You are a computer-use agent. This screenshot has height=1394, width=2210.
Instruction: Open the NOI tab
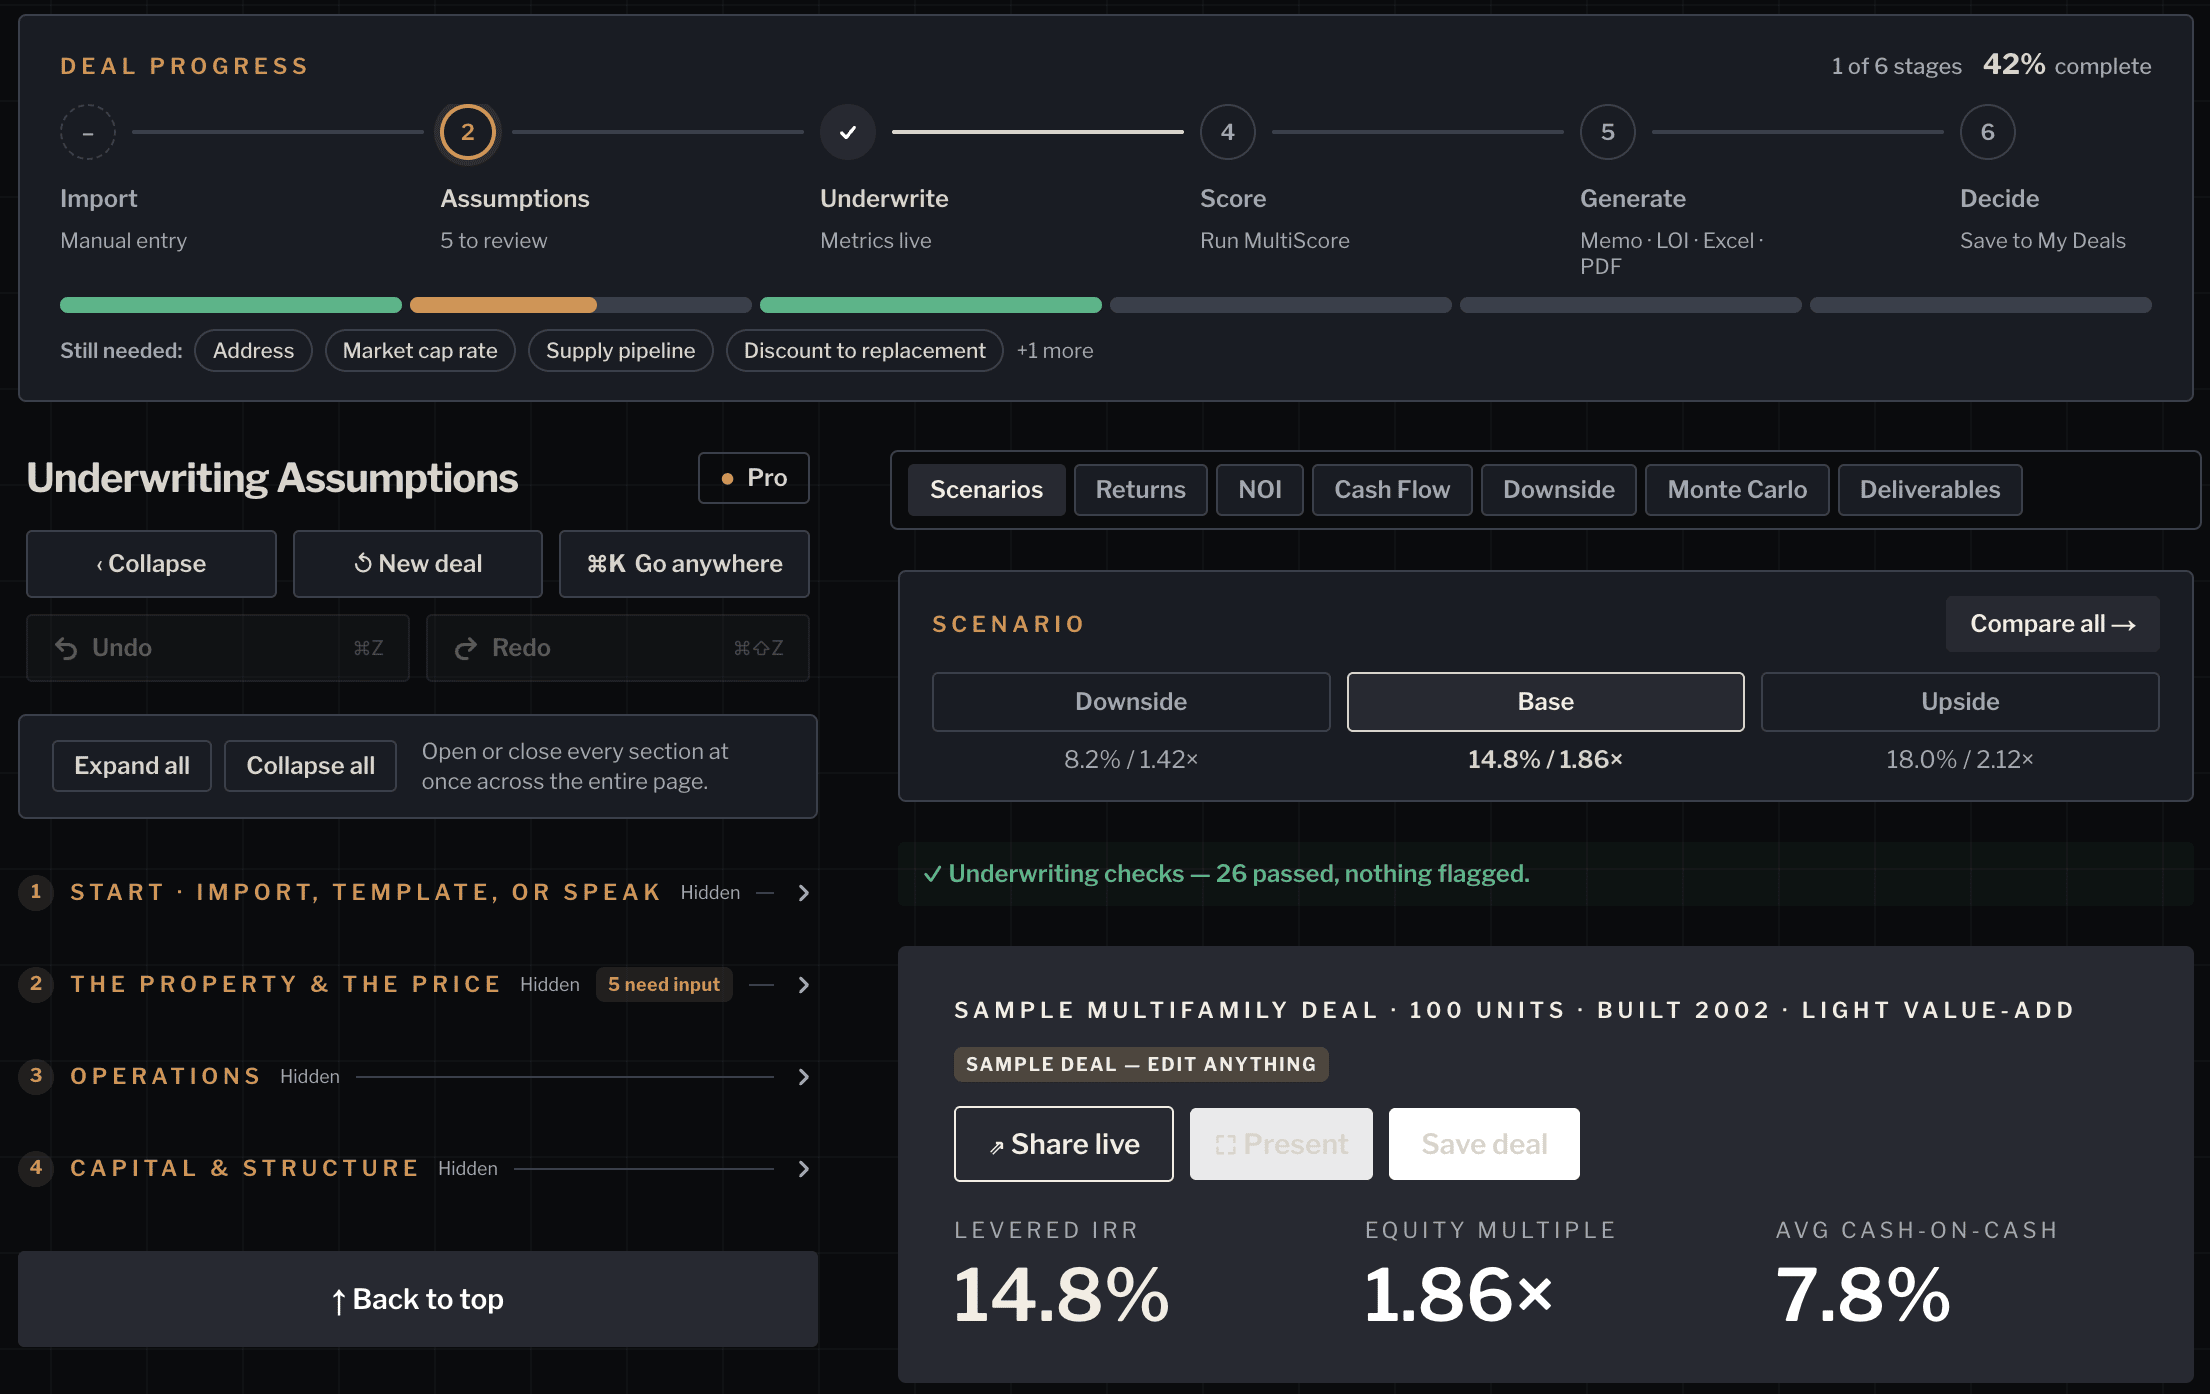pos(1260,490)
